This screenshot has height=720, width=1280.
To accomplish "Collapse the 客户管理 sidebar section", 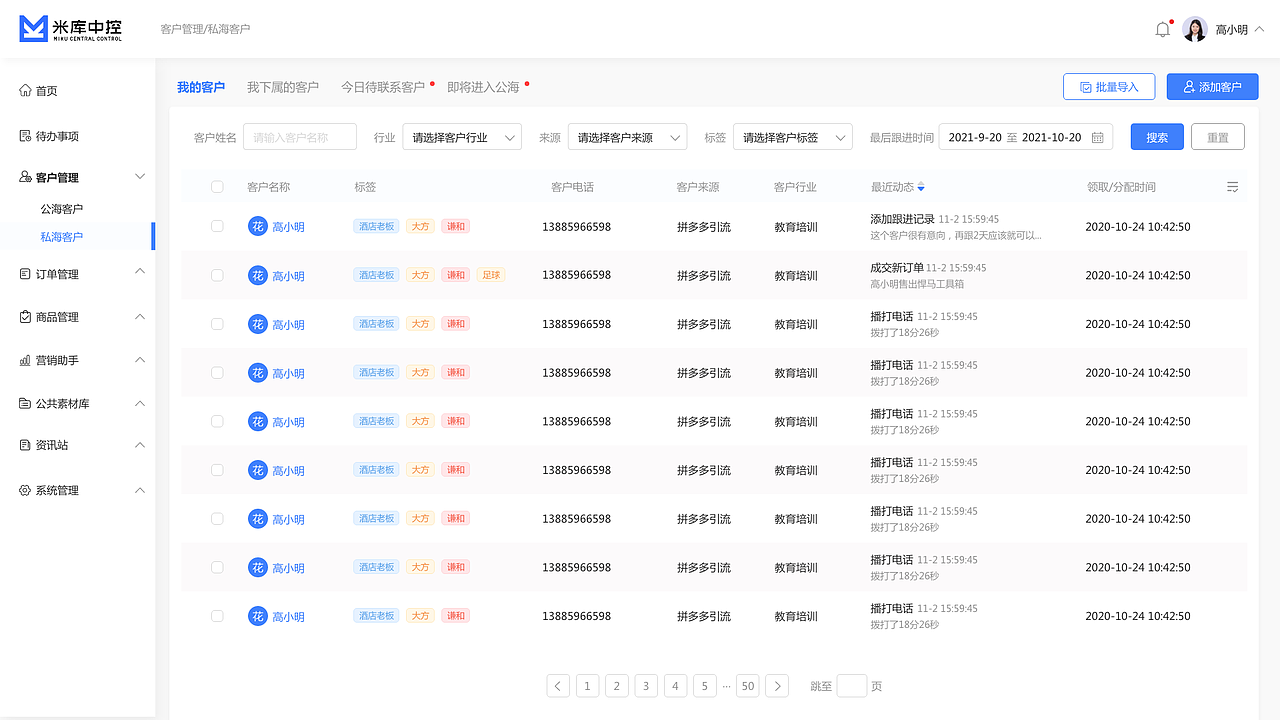I will (x=140, y=177).
